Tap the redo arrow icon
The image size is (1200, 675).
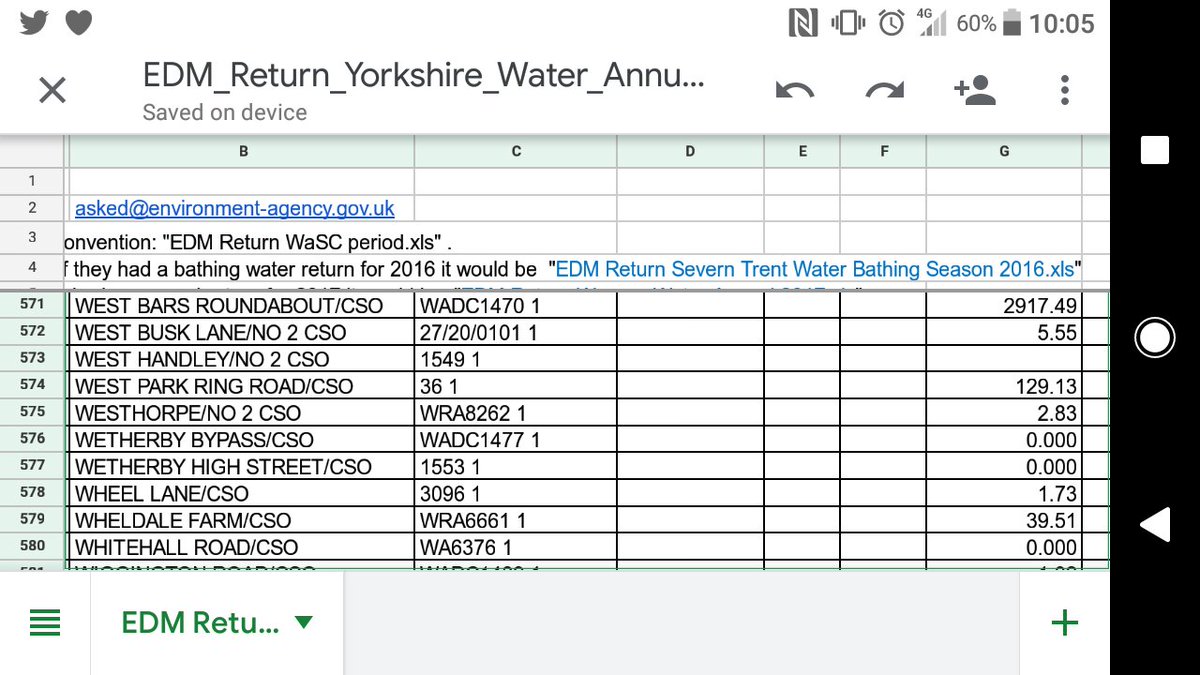click(x=884, y=91)
